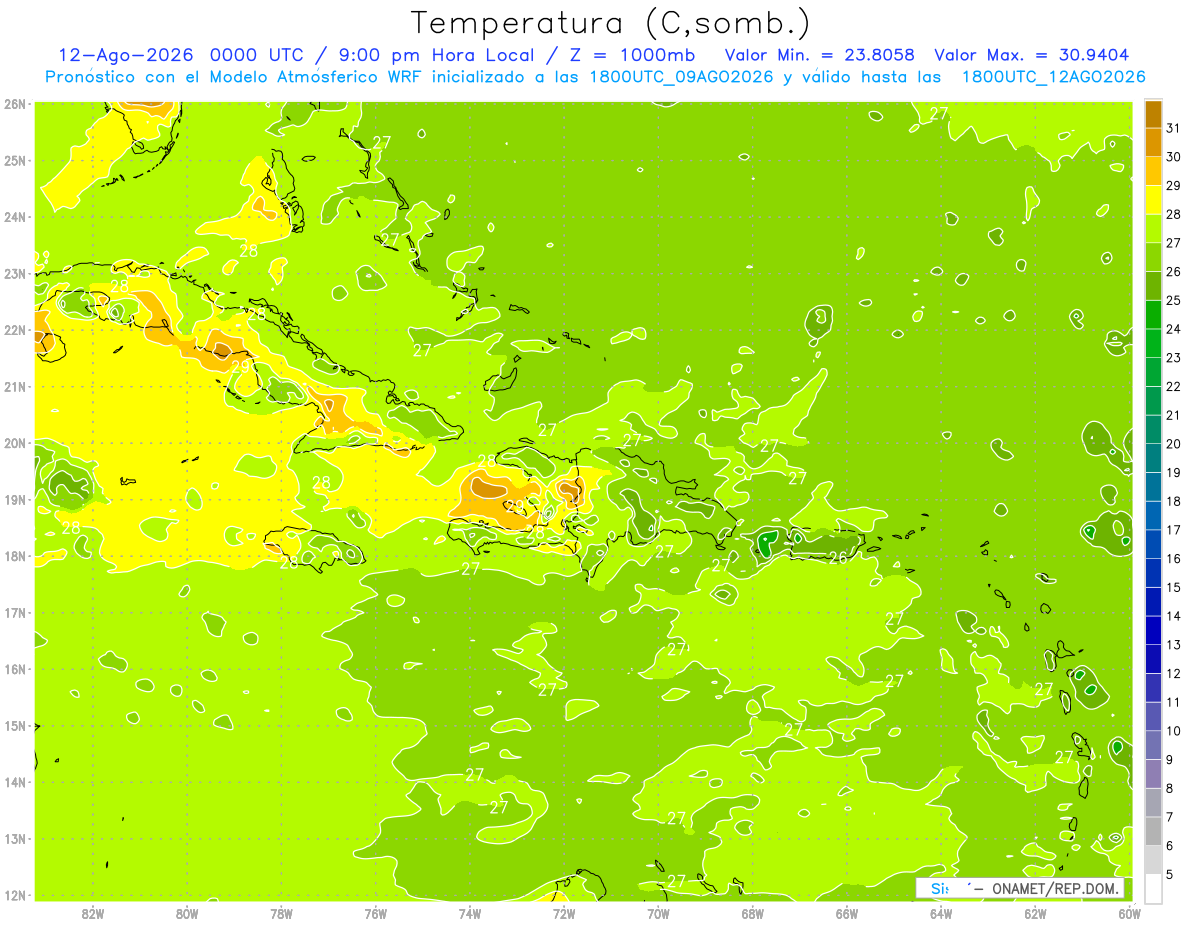
Task: Click the title 'Temperatura (C,somb.)'
Action: click(610, 23)
